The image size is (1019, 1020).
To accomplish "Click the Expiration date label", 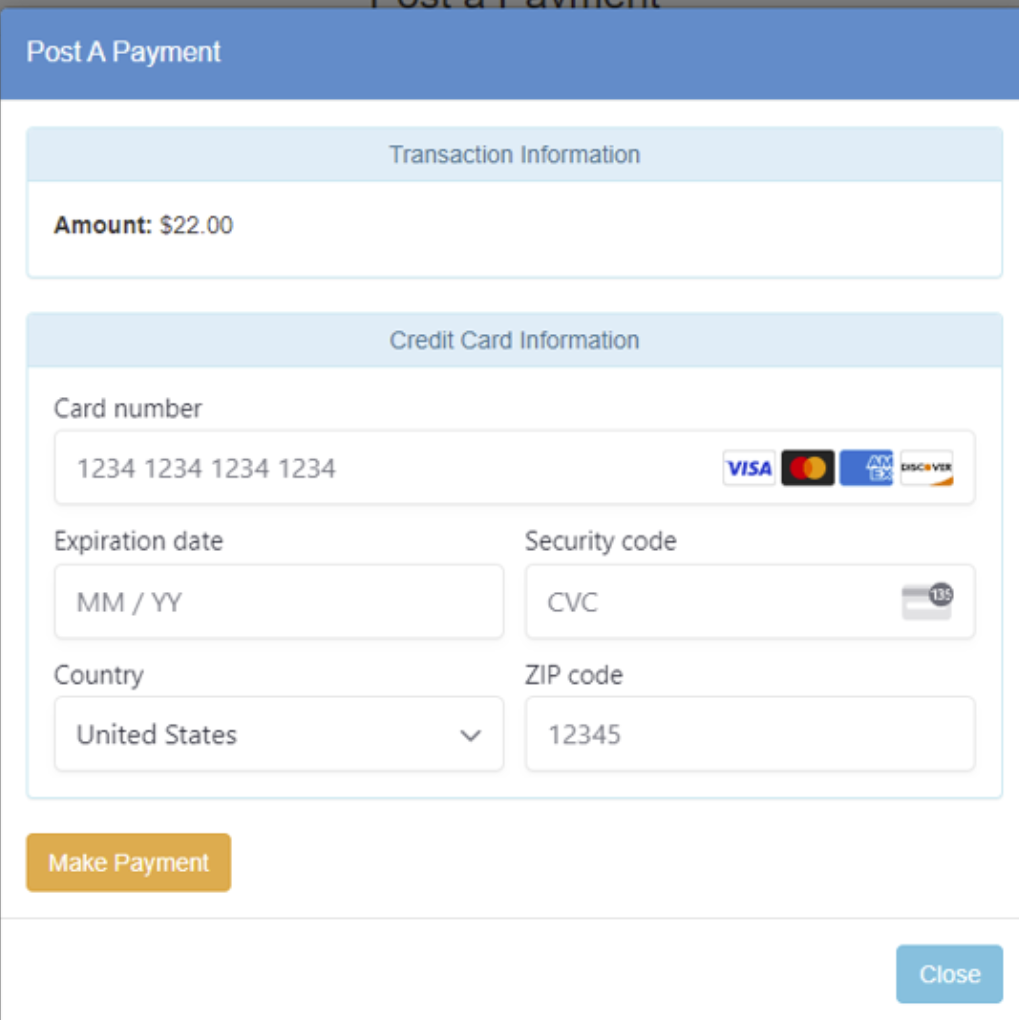I will (x=138, y=541).
